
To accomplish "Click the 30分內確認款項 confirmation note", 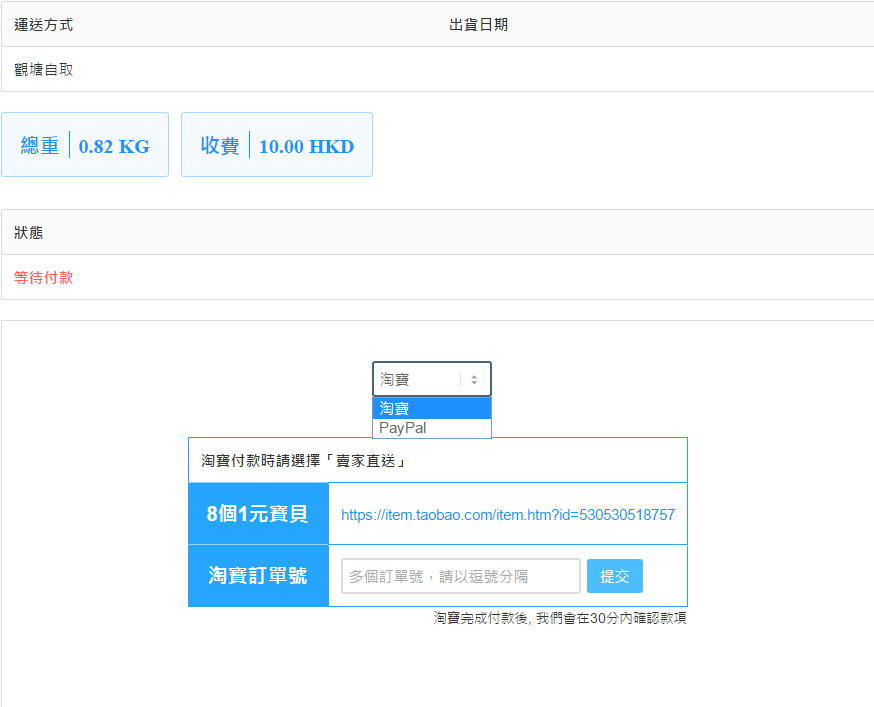I will tap(560, 618).
